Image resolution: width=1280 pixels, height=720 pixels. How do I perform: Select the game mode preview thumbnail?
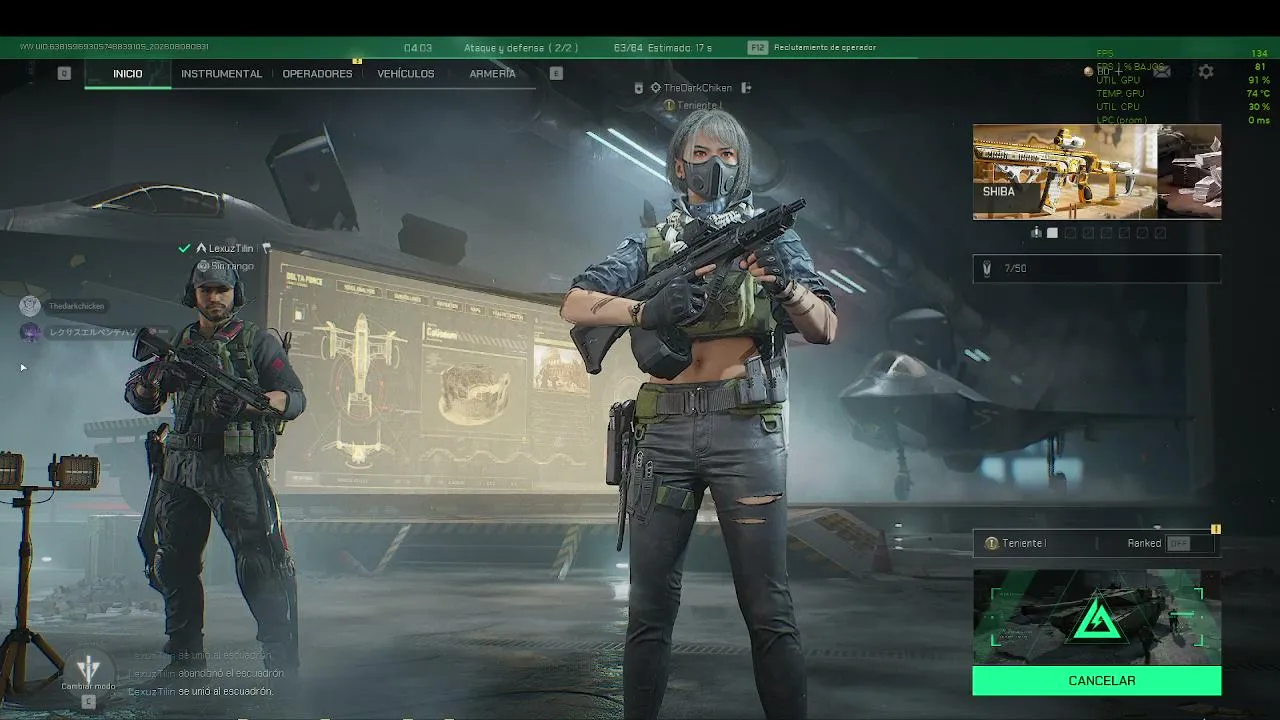point(1097,618)
